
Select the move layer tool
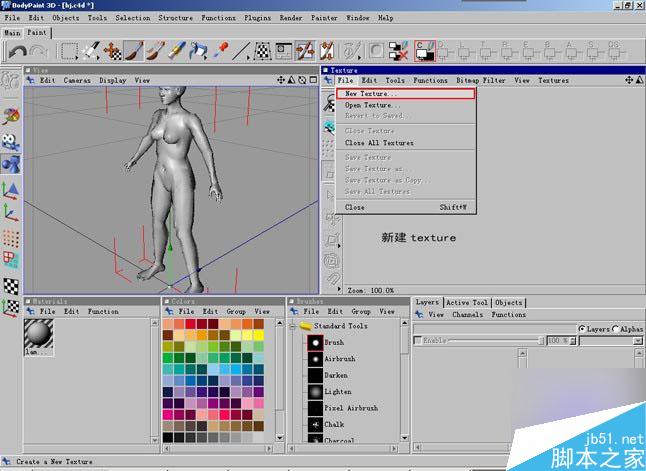tap(112, 52)
